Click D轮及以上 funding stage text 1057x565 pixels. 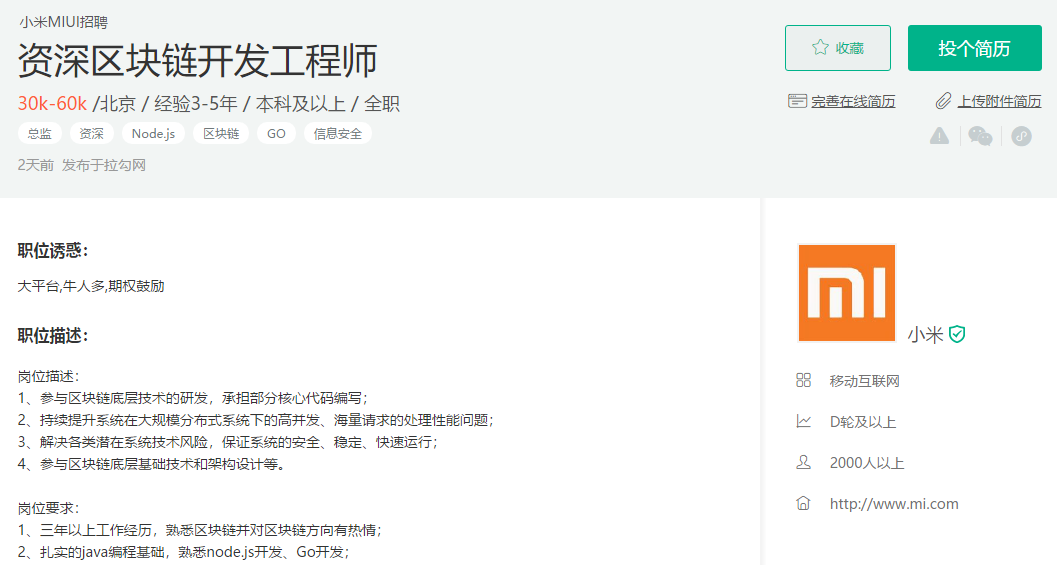point(863,422)
